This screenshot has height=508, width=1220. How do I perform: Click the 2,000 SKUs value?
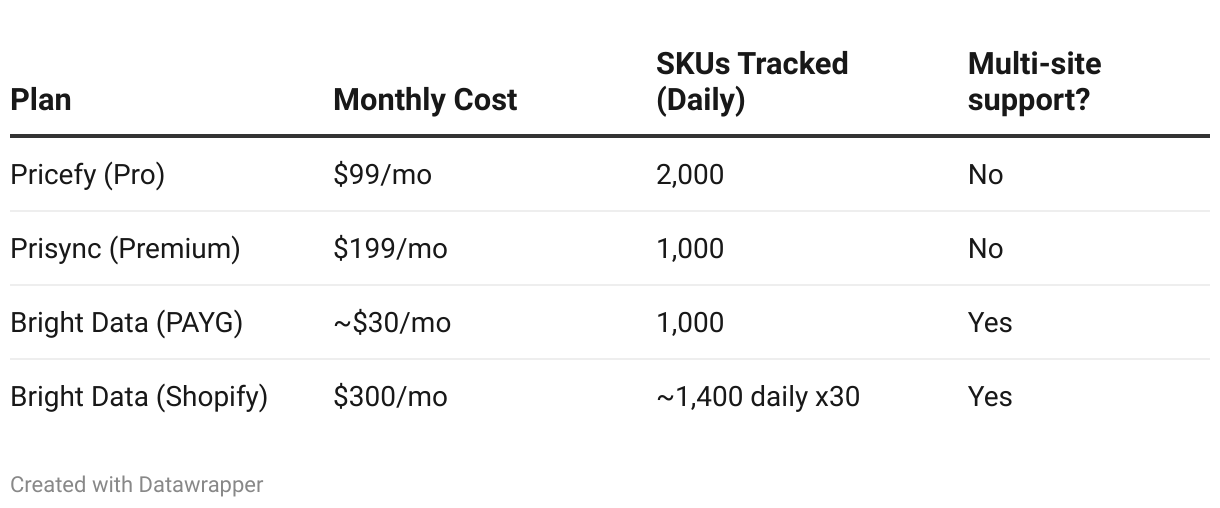[x=690, y=175]
